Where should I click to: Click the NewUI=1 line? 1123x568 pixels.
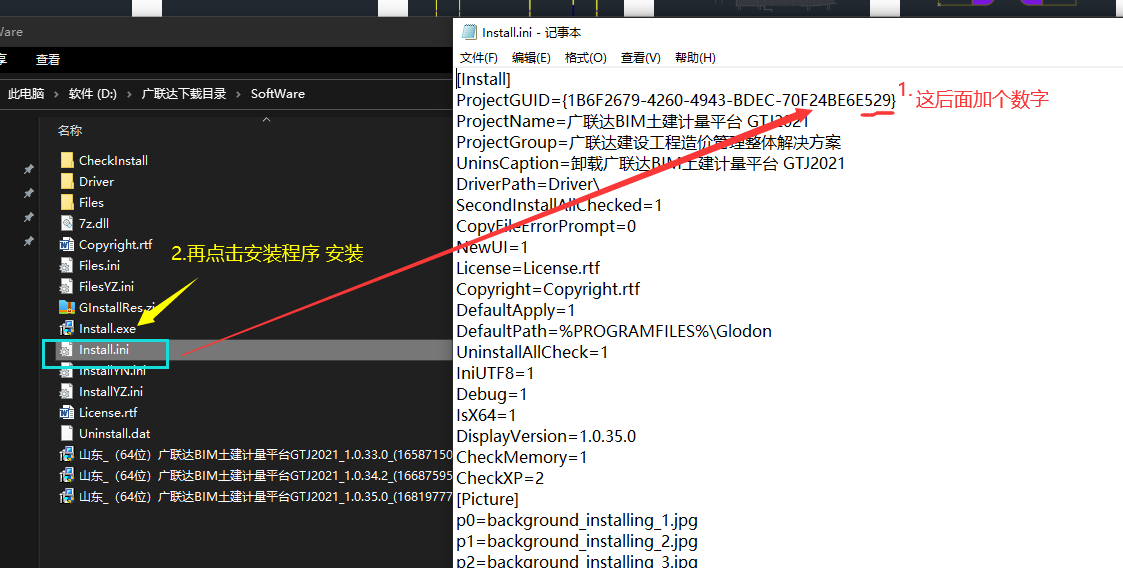point(492,247)
